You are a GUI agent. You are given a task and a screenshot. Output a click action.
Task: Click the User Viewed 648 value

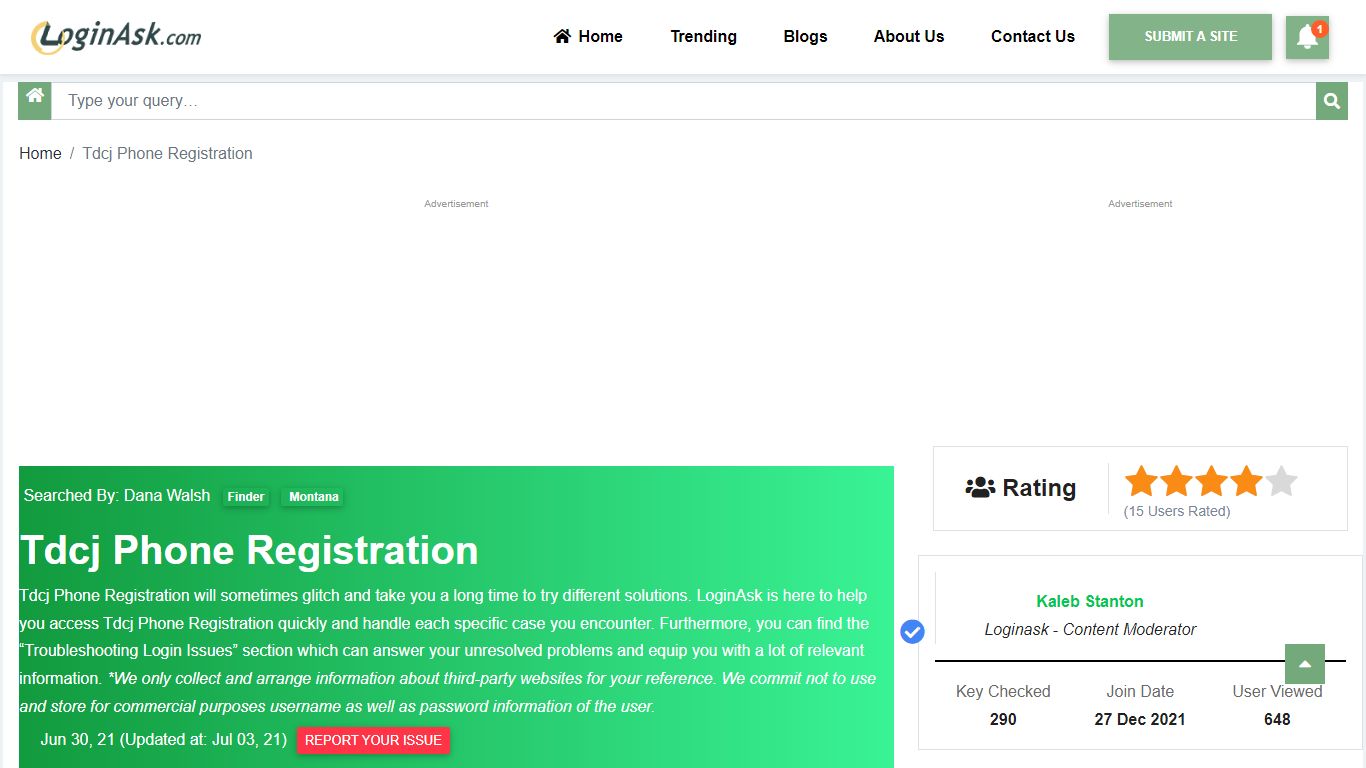[x=1277, y=719]
